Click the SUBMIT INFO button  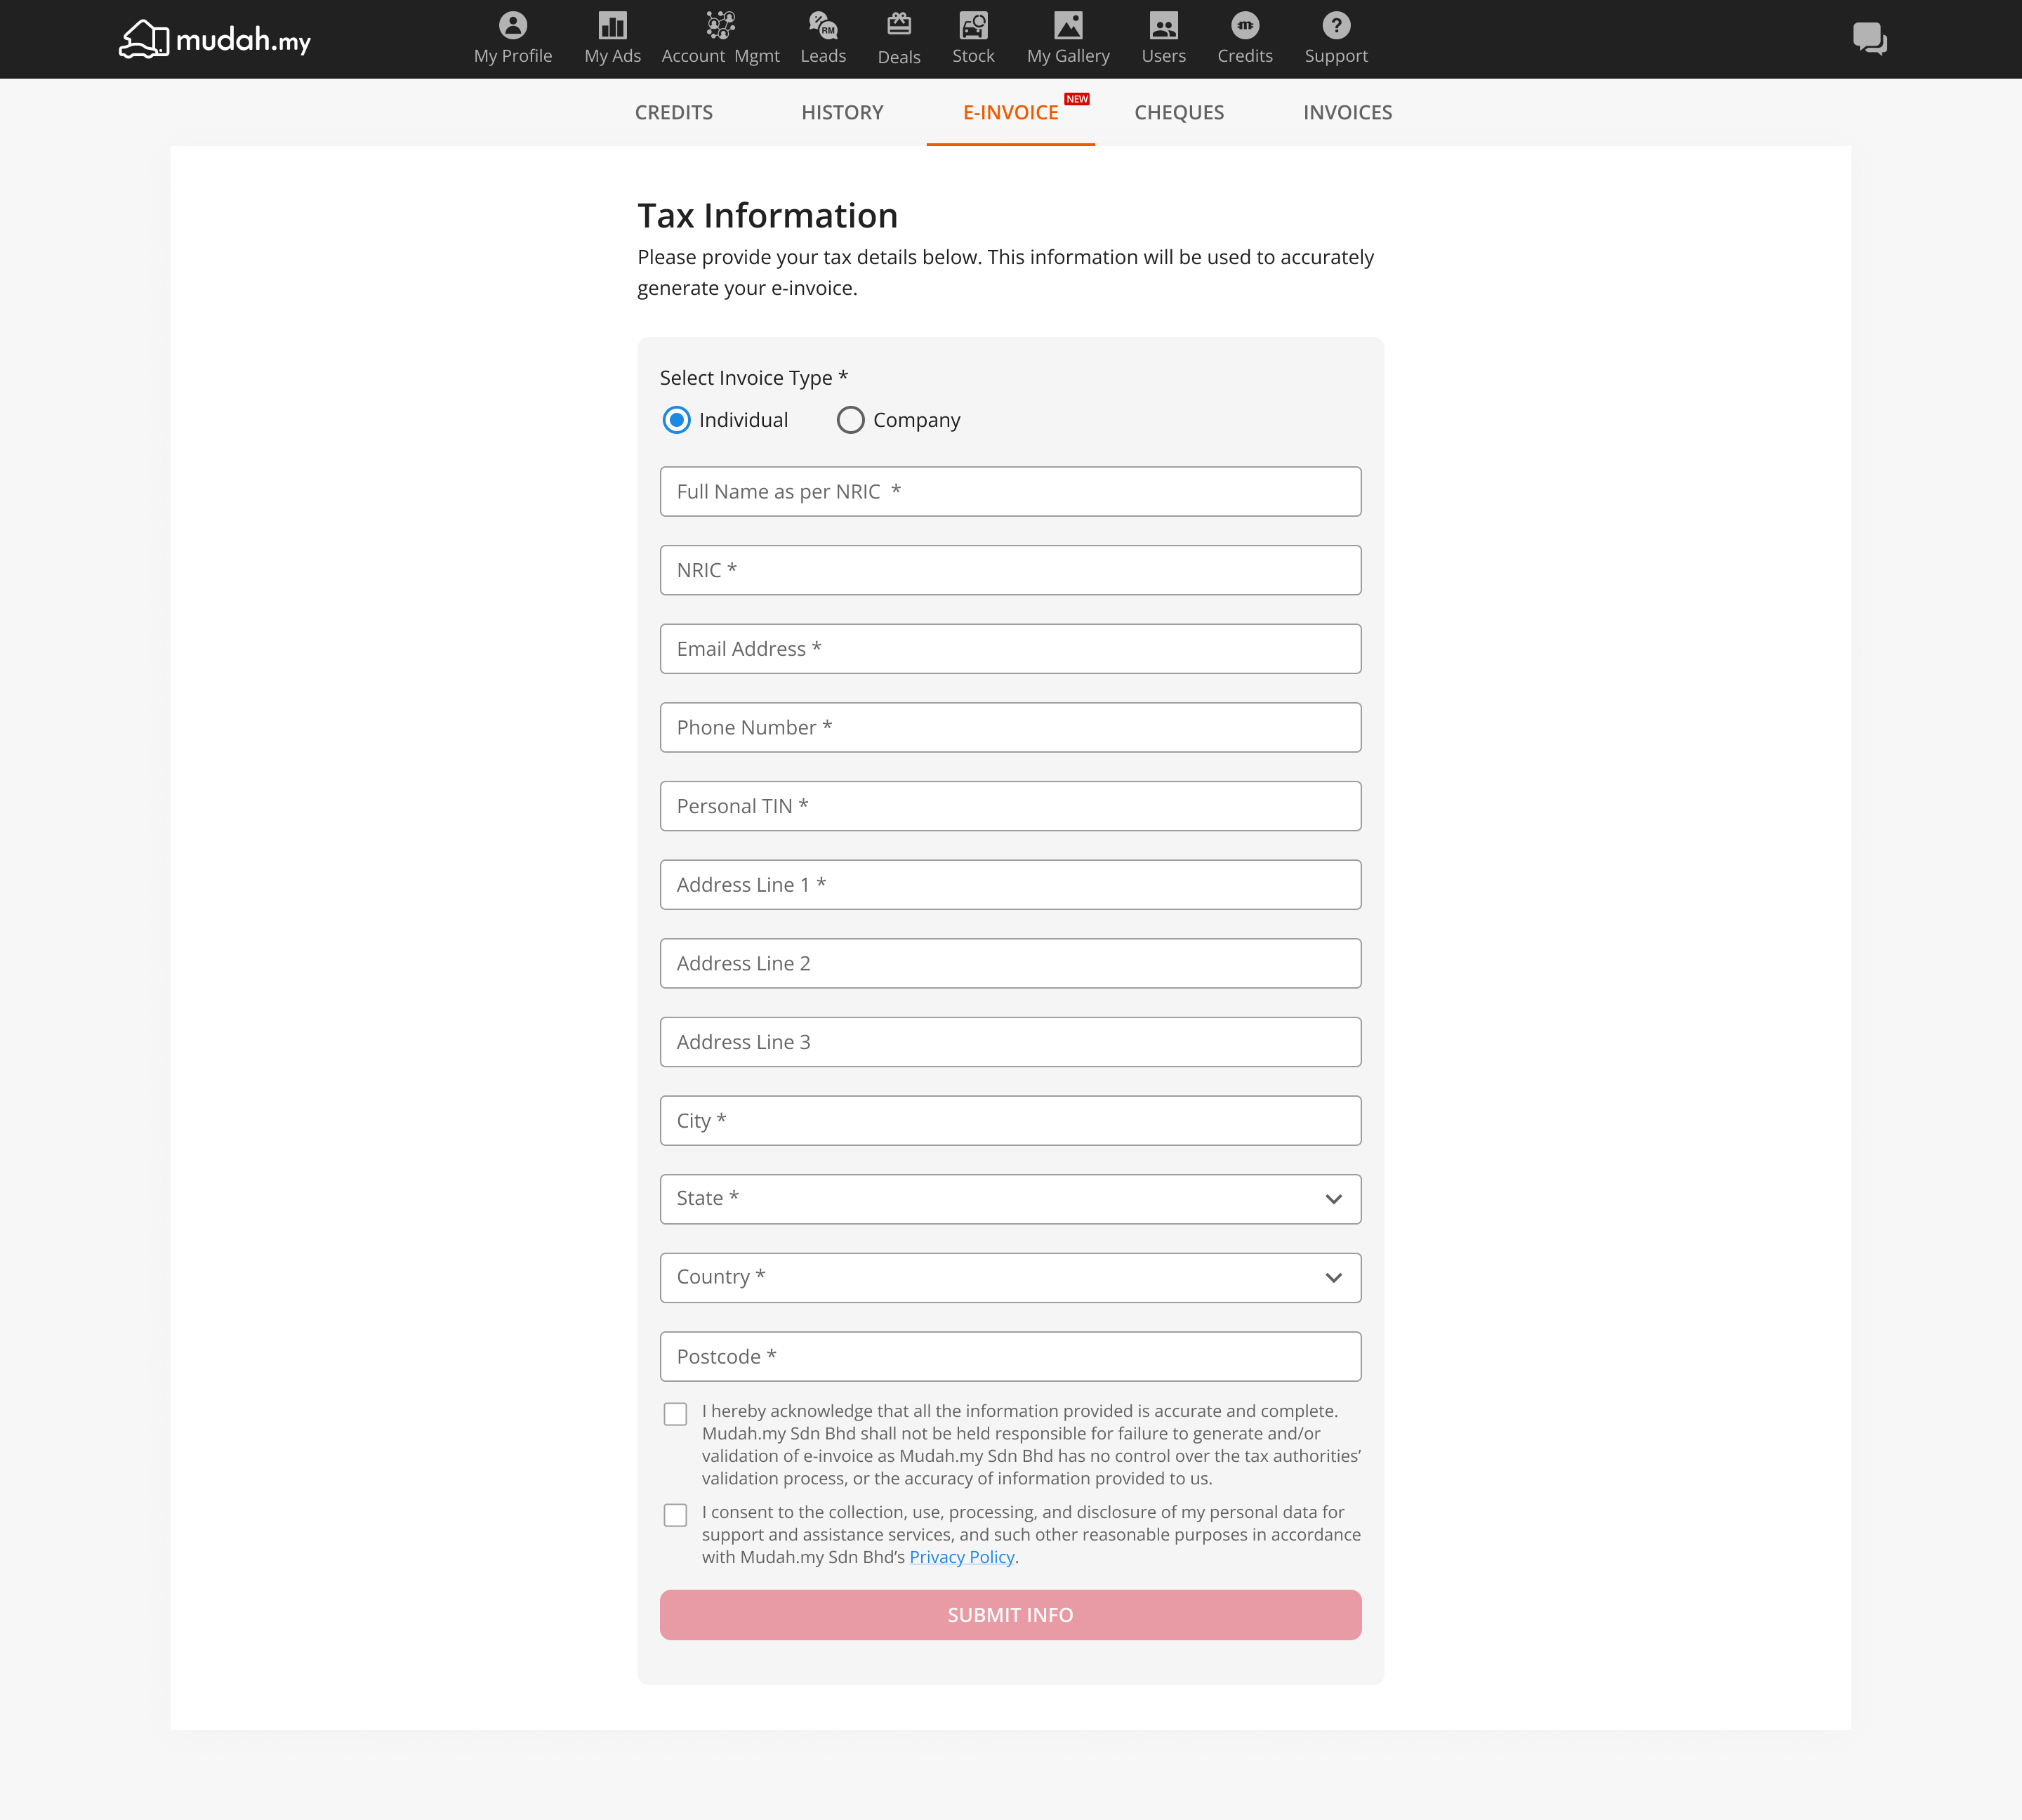coord(1010,1615)
